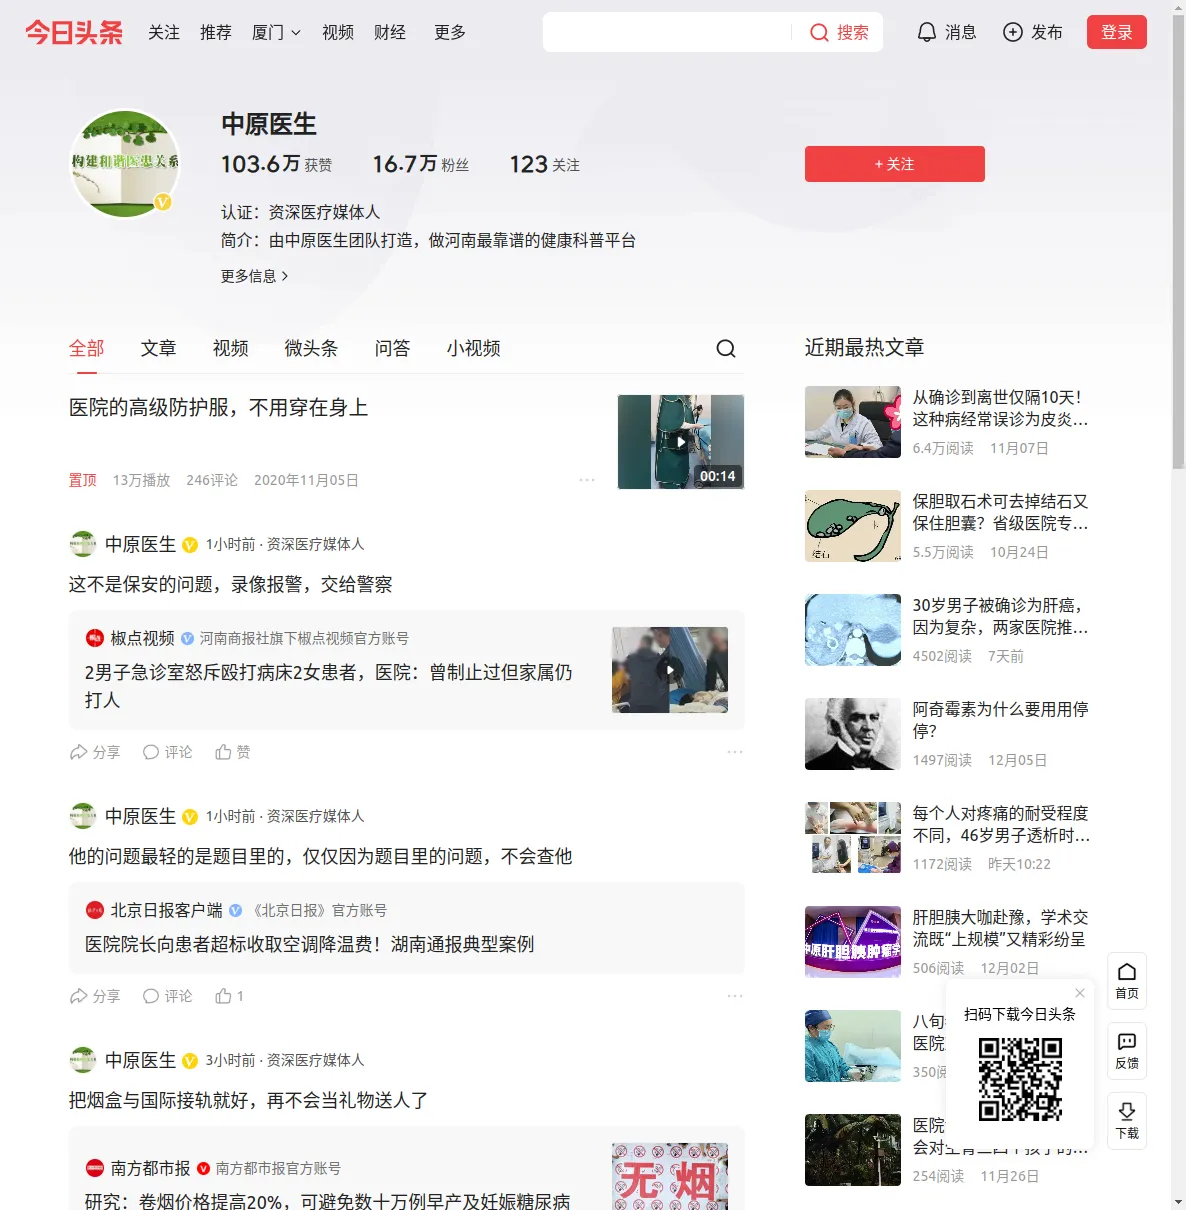Viewport: 1186px width, 1210px height.
Task: Select the 全部 tab
Action: coord(86,348)
